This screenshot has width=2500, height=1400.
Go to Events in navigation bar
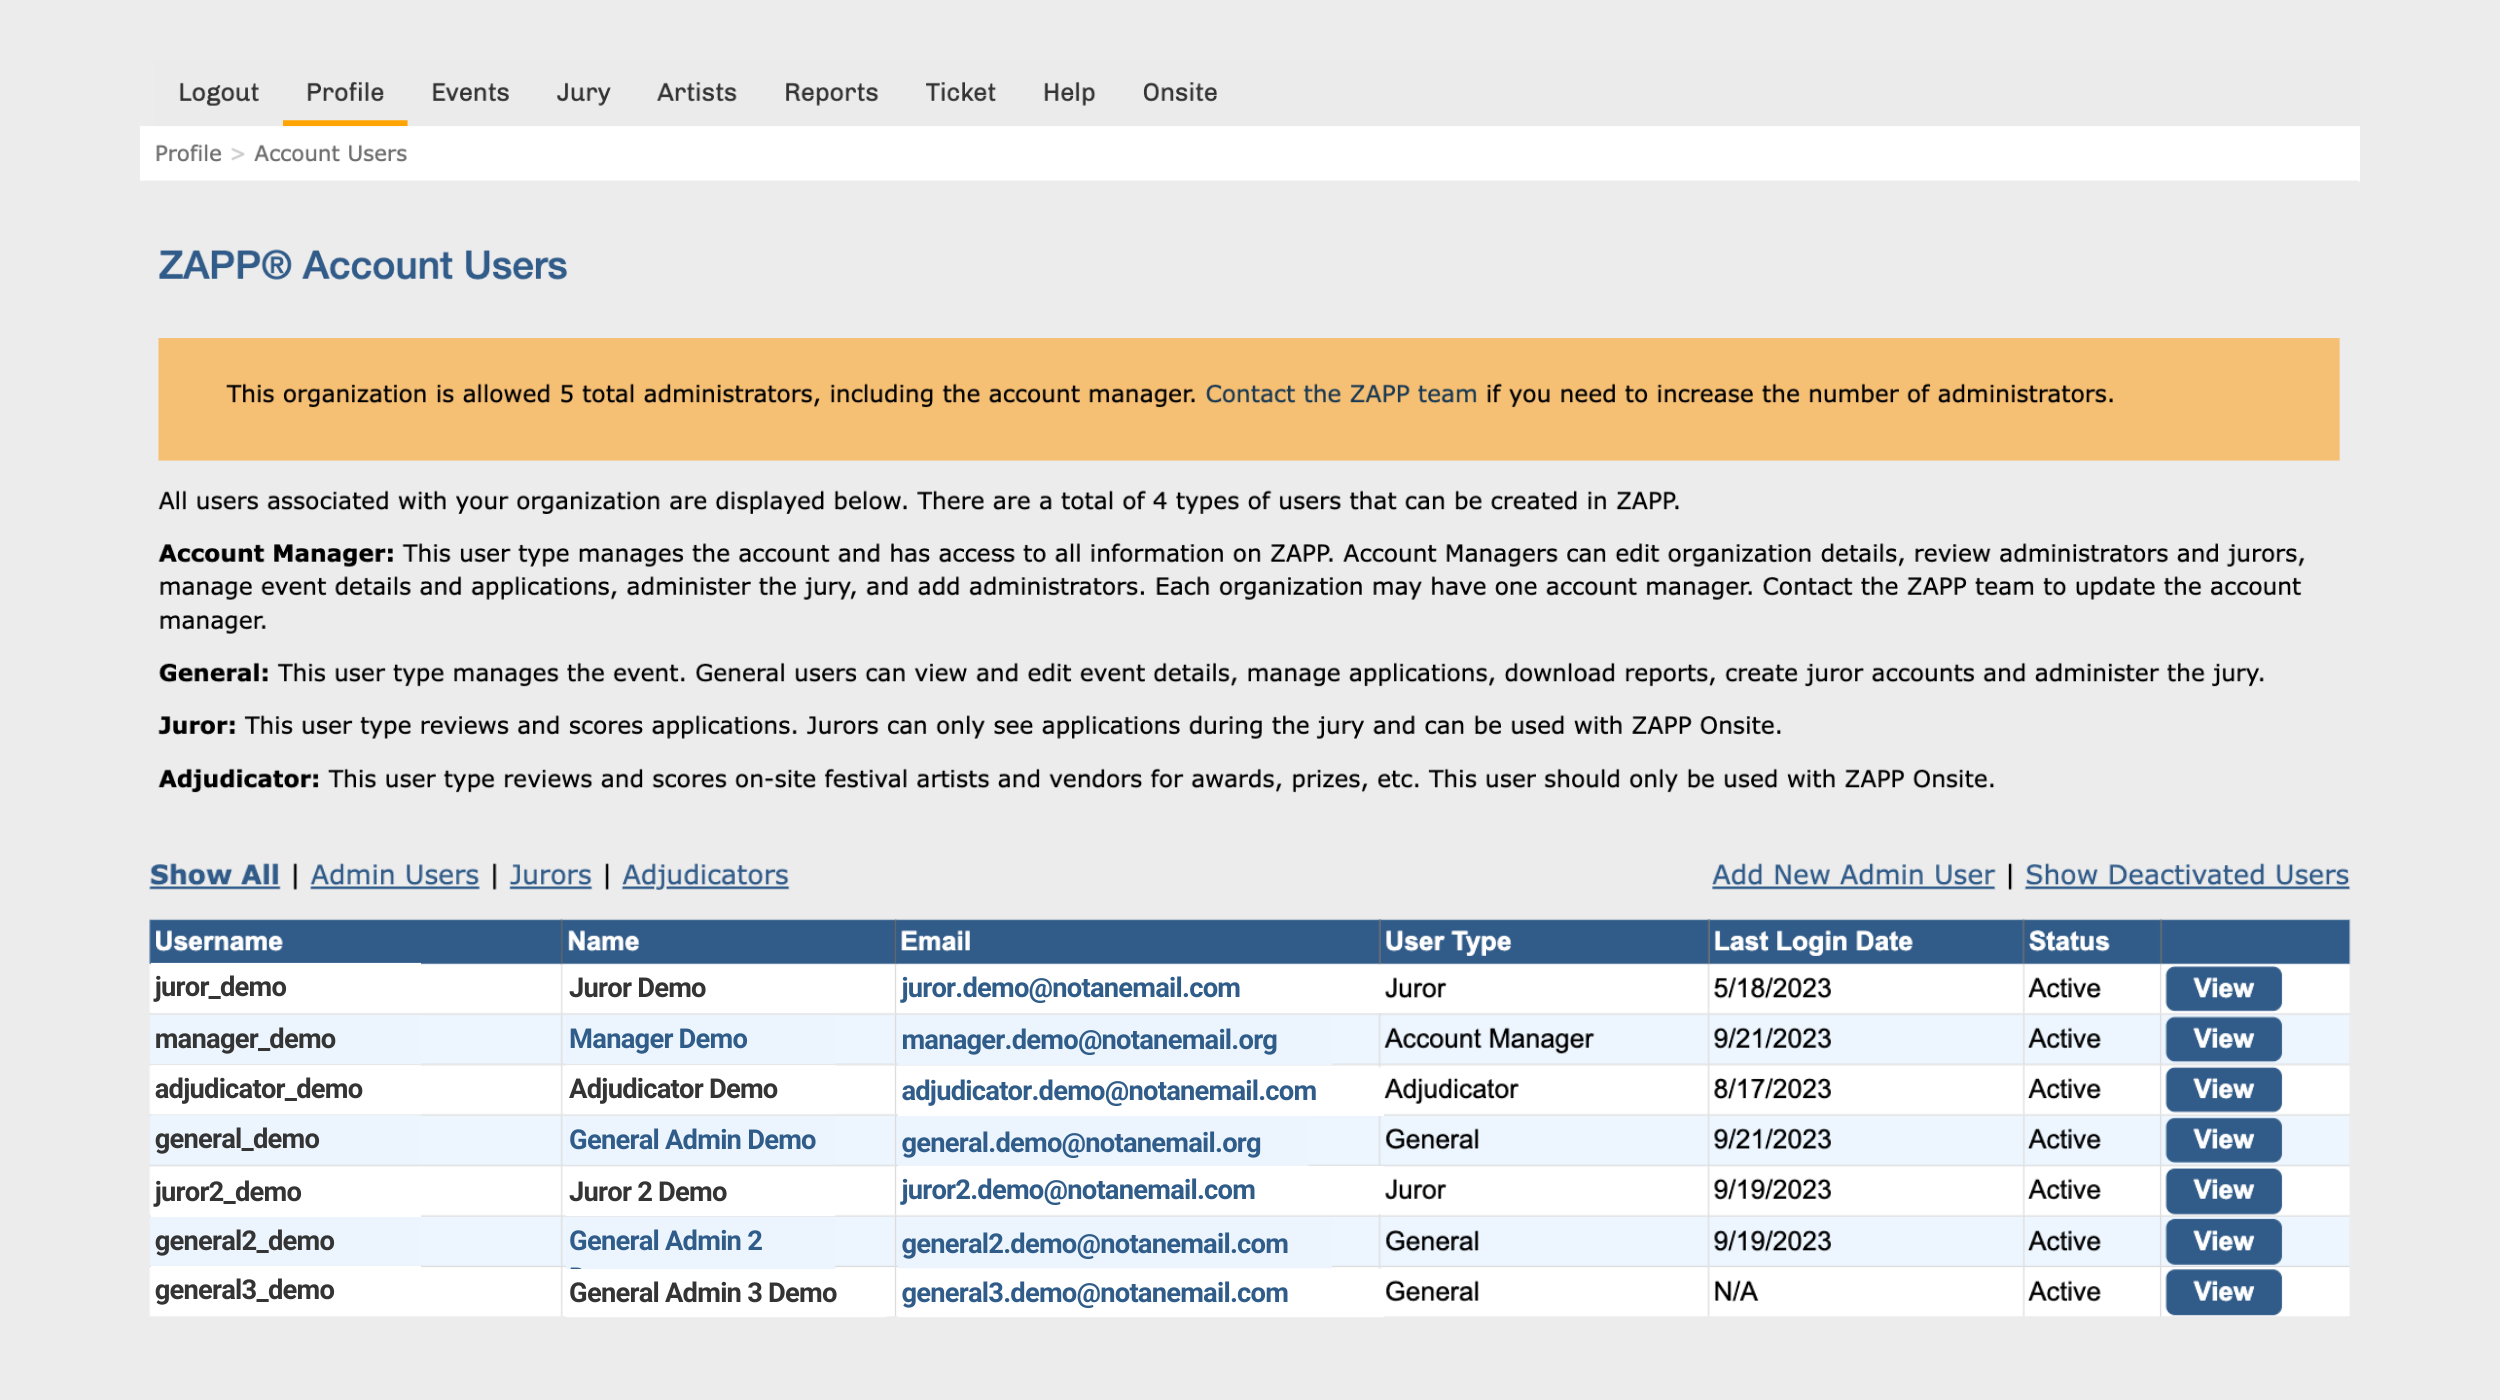tap(470, 92)
